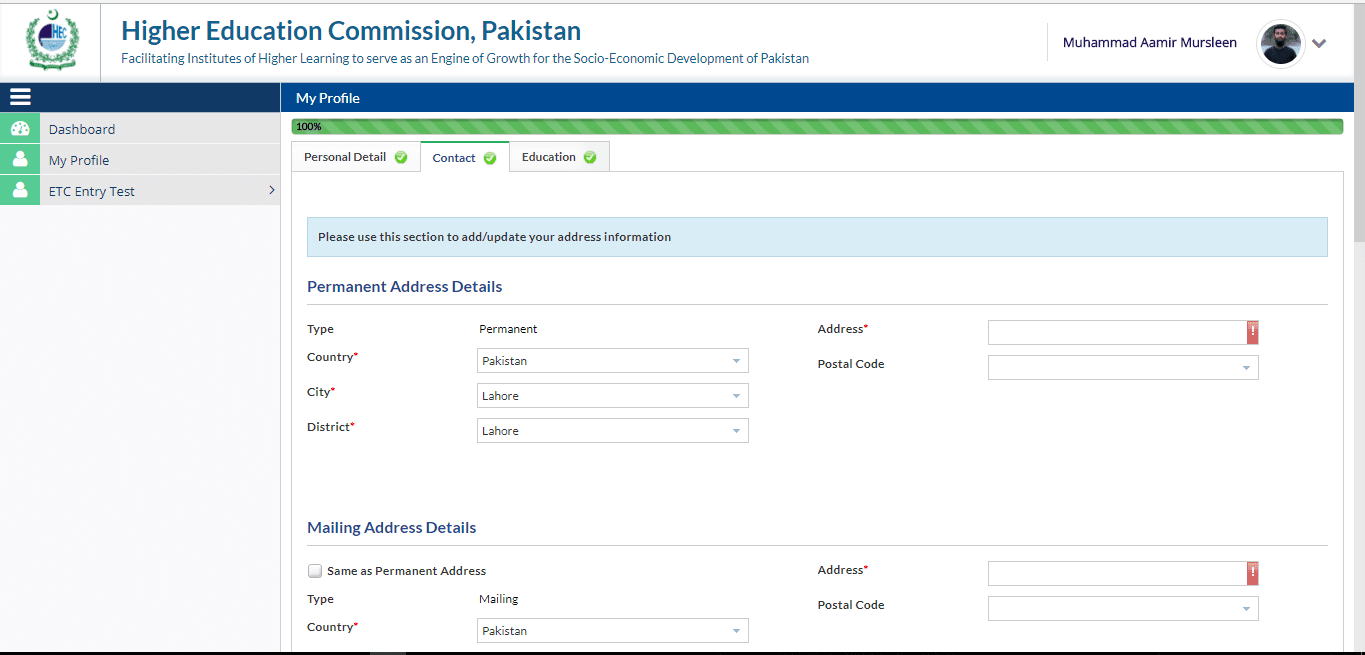This screenshot has height=655, width=1365.
Task: Click Permanent Address error exclamation icon
Action: click(x=1252, y=332)
